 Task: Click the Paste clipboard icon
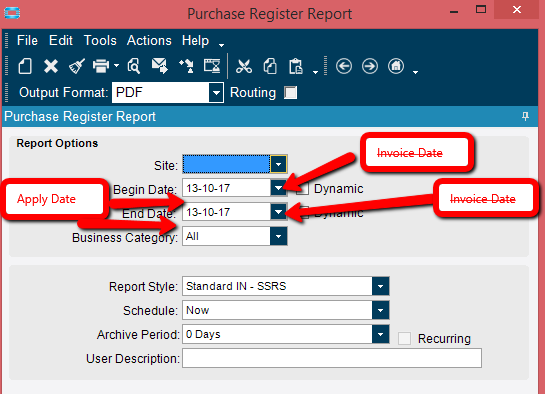296,66
